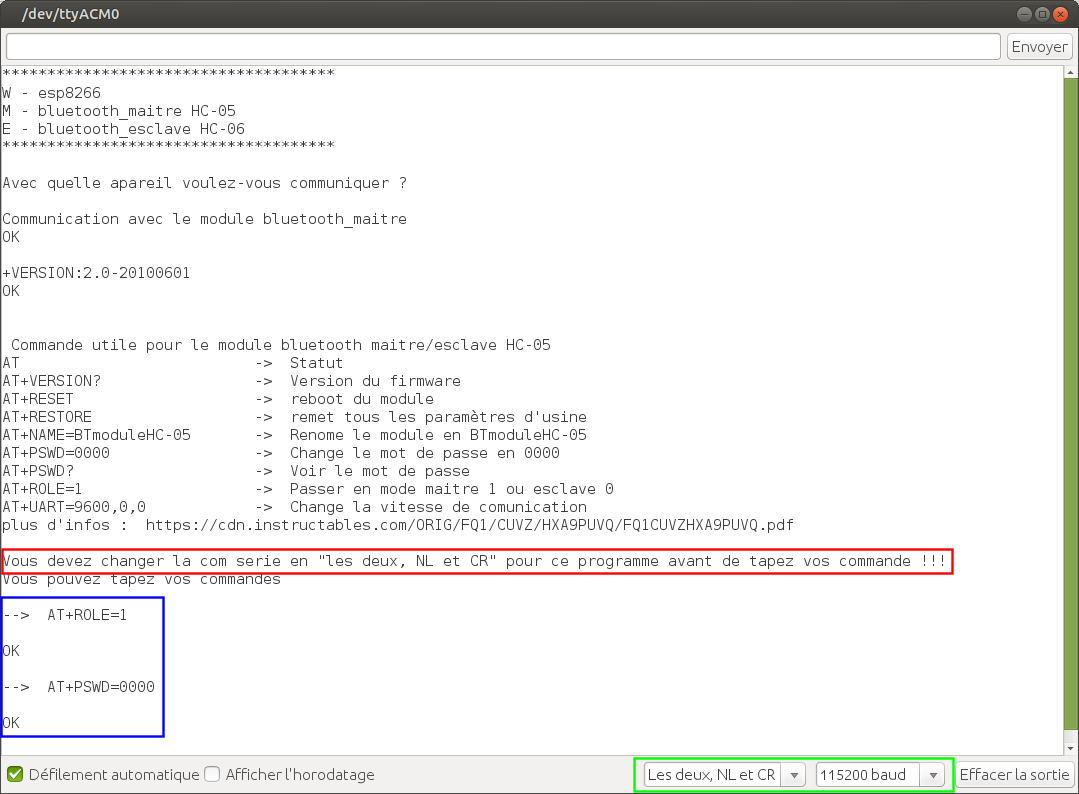Enable the Afficher l'horodatage checkbox
1079x794 pixels.
(x=212, y=774)
